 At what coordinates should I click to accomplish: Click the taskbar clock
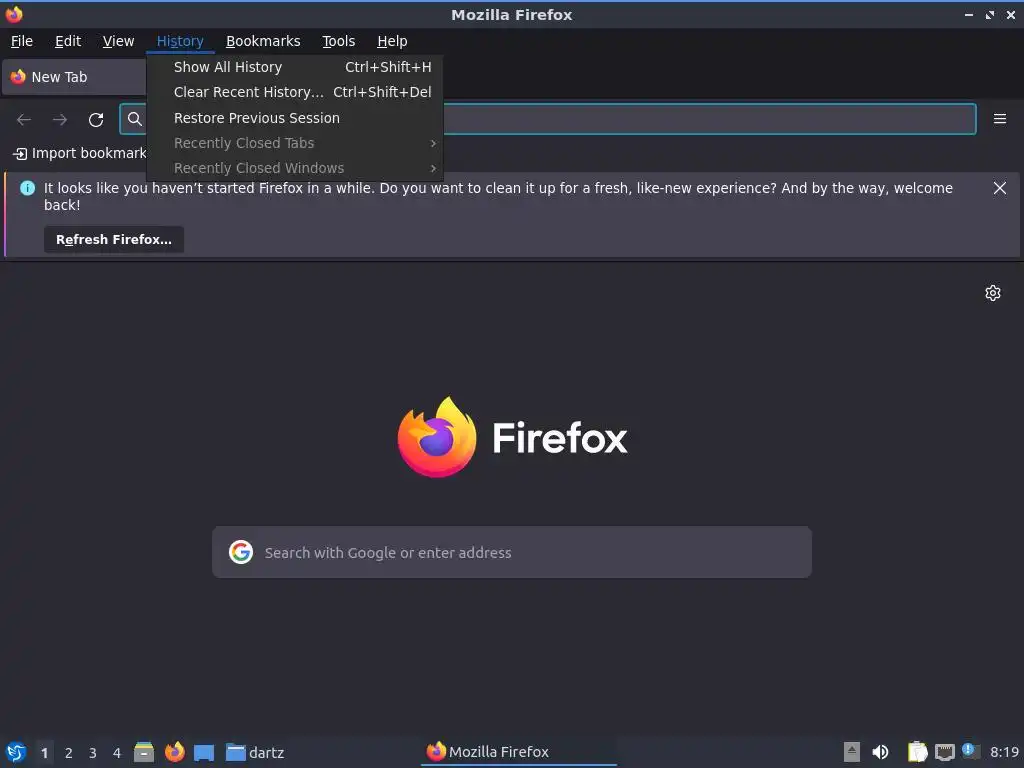(x=1004, y=752)
